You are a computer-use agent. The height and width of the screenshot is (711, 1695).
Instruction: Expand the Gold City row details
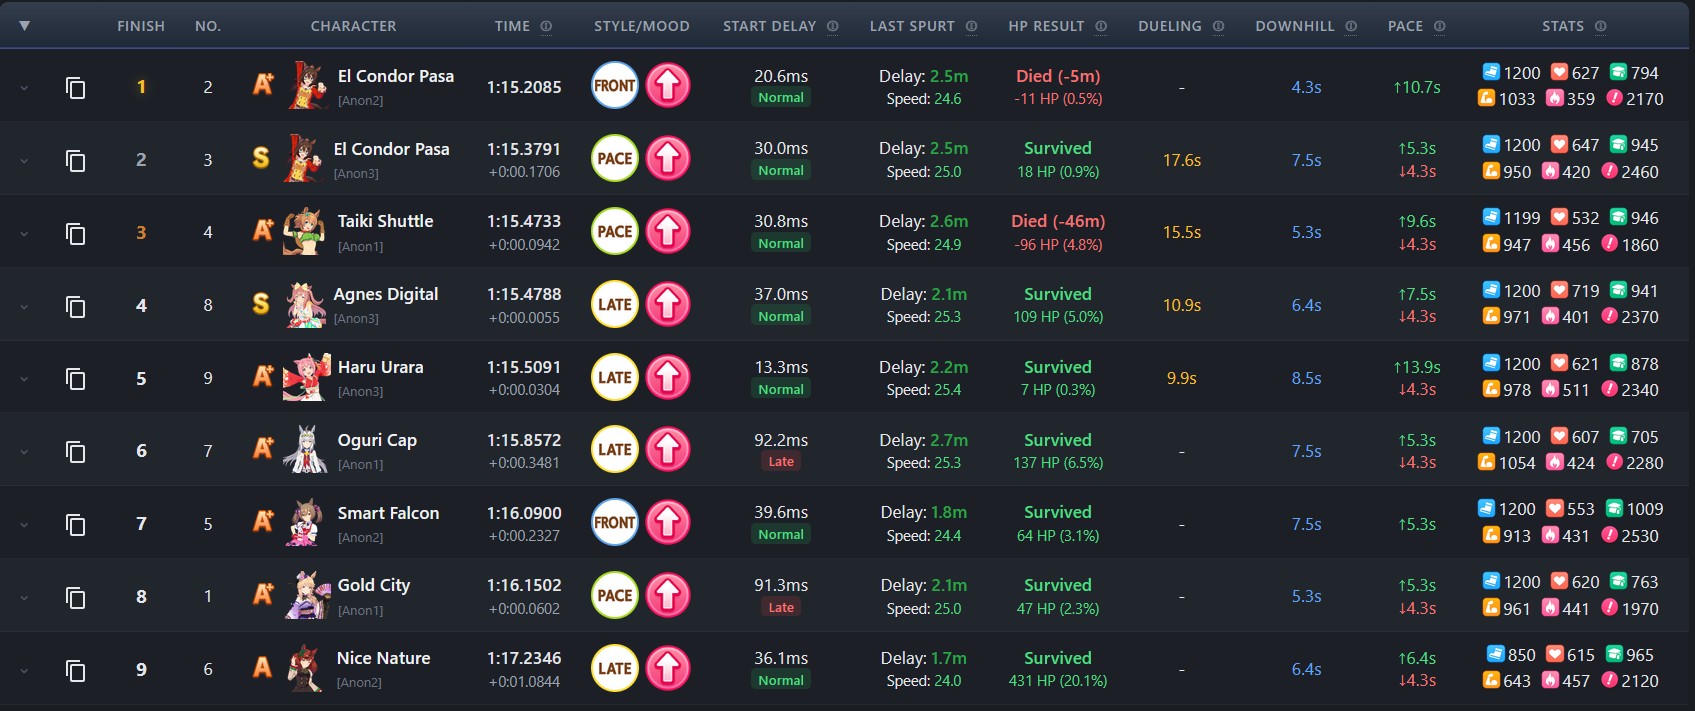(x=24, y=597)
